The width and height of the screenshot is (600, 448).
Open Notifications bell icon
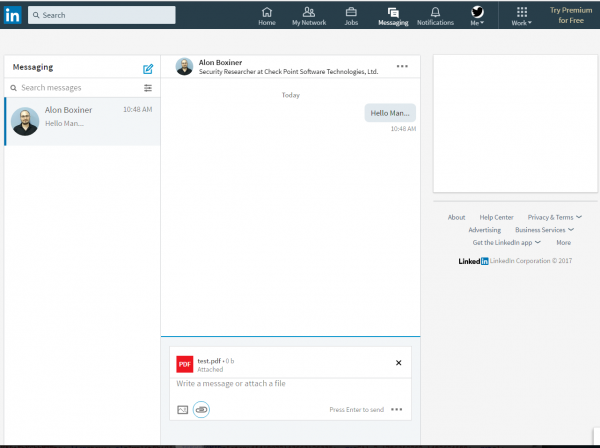pyautogui.click(x=435, y=15)
